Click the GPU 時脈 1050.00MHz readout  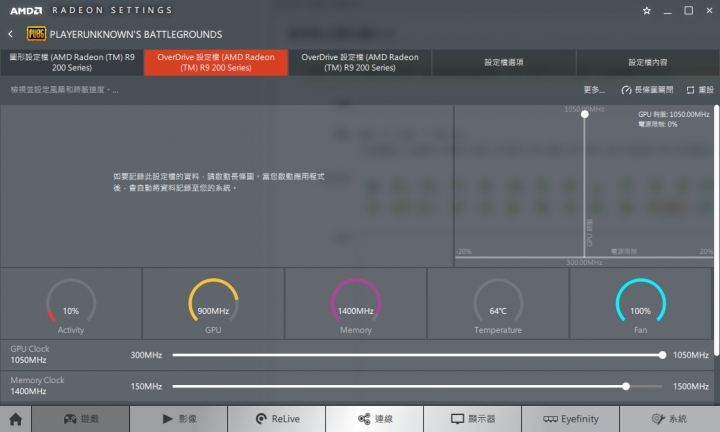(674, 114)
